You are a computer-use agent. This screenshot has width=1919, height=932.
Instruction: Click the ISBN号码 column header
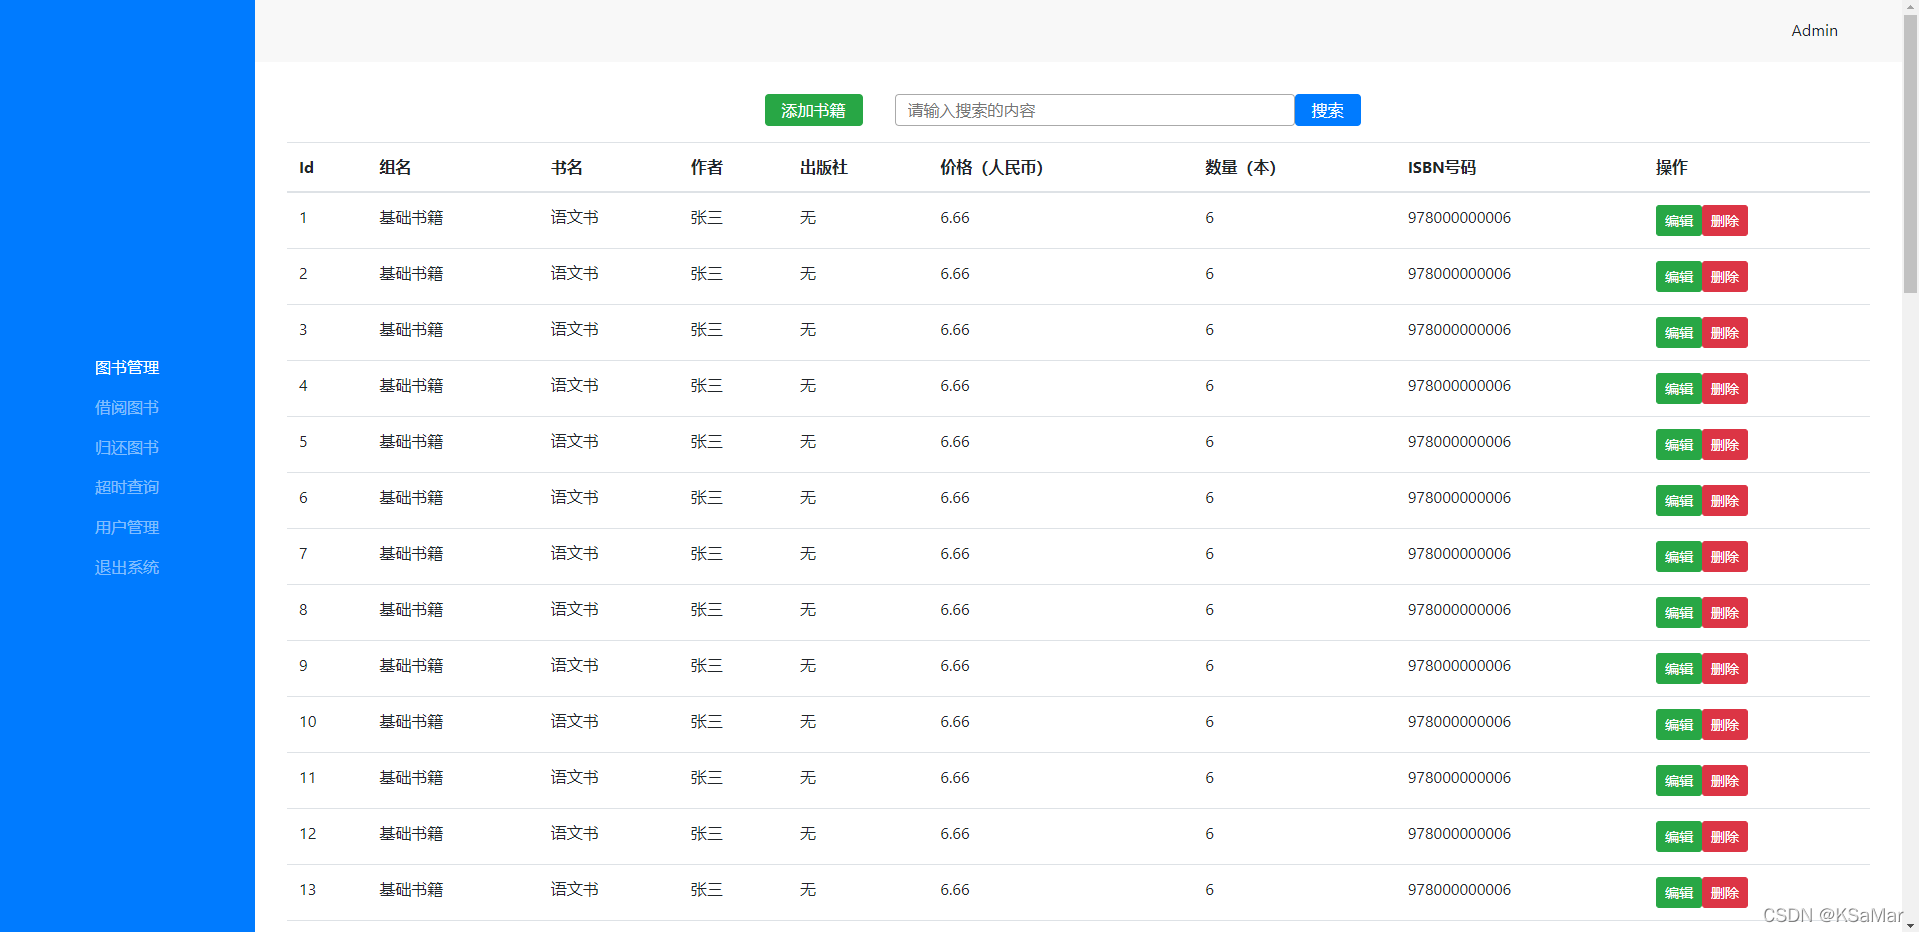pos(1442,167)
